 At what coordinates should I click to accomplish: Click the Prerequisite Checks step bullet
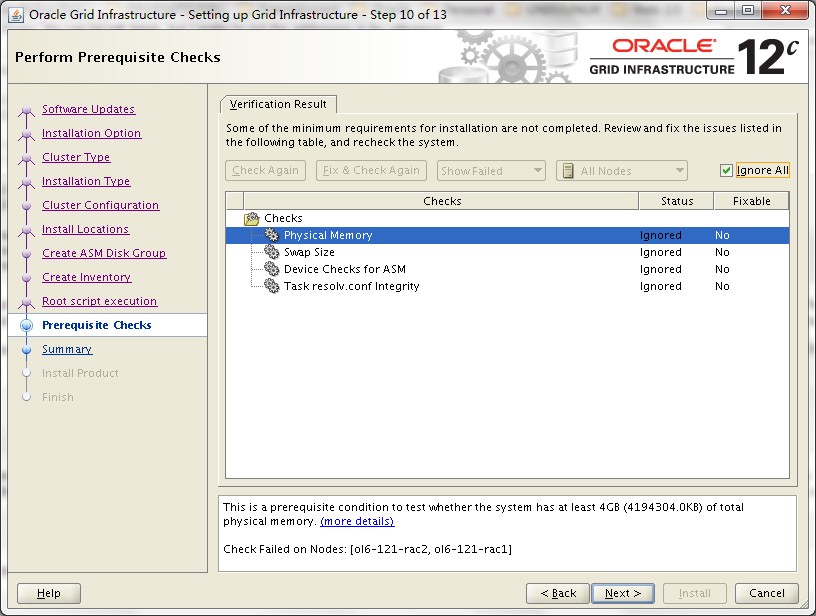click(27, 325)
